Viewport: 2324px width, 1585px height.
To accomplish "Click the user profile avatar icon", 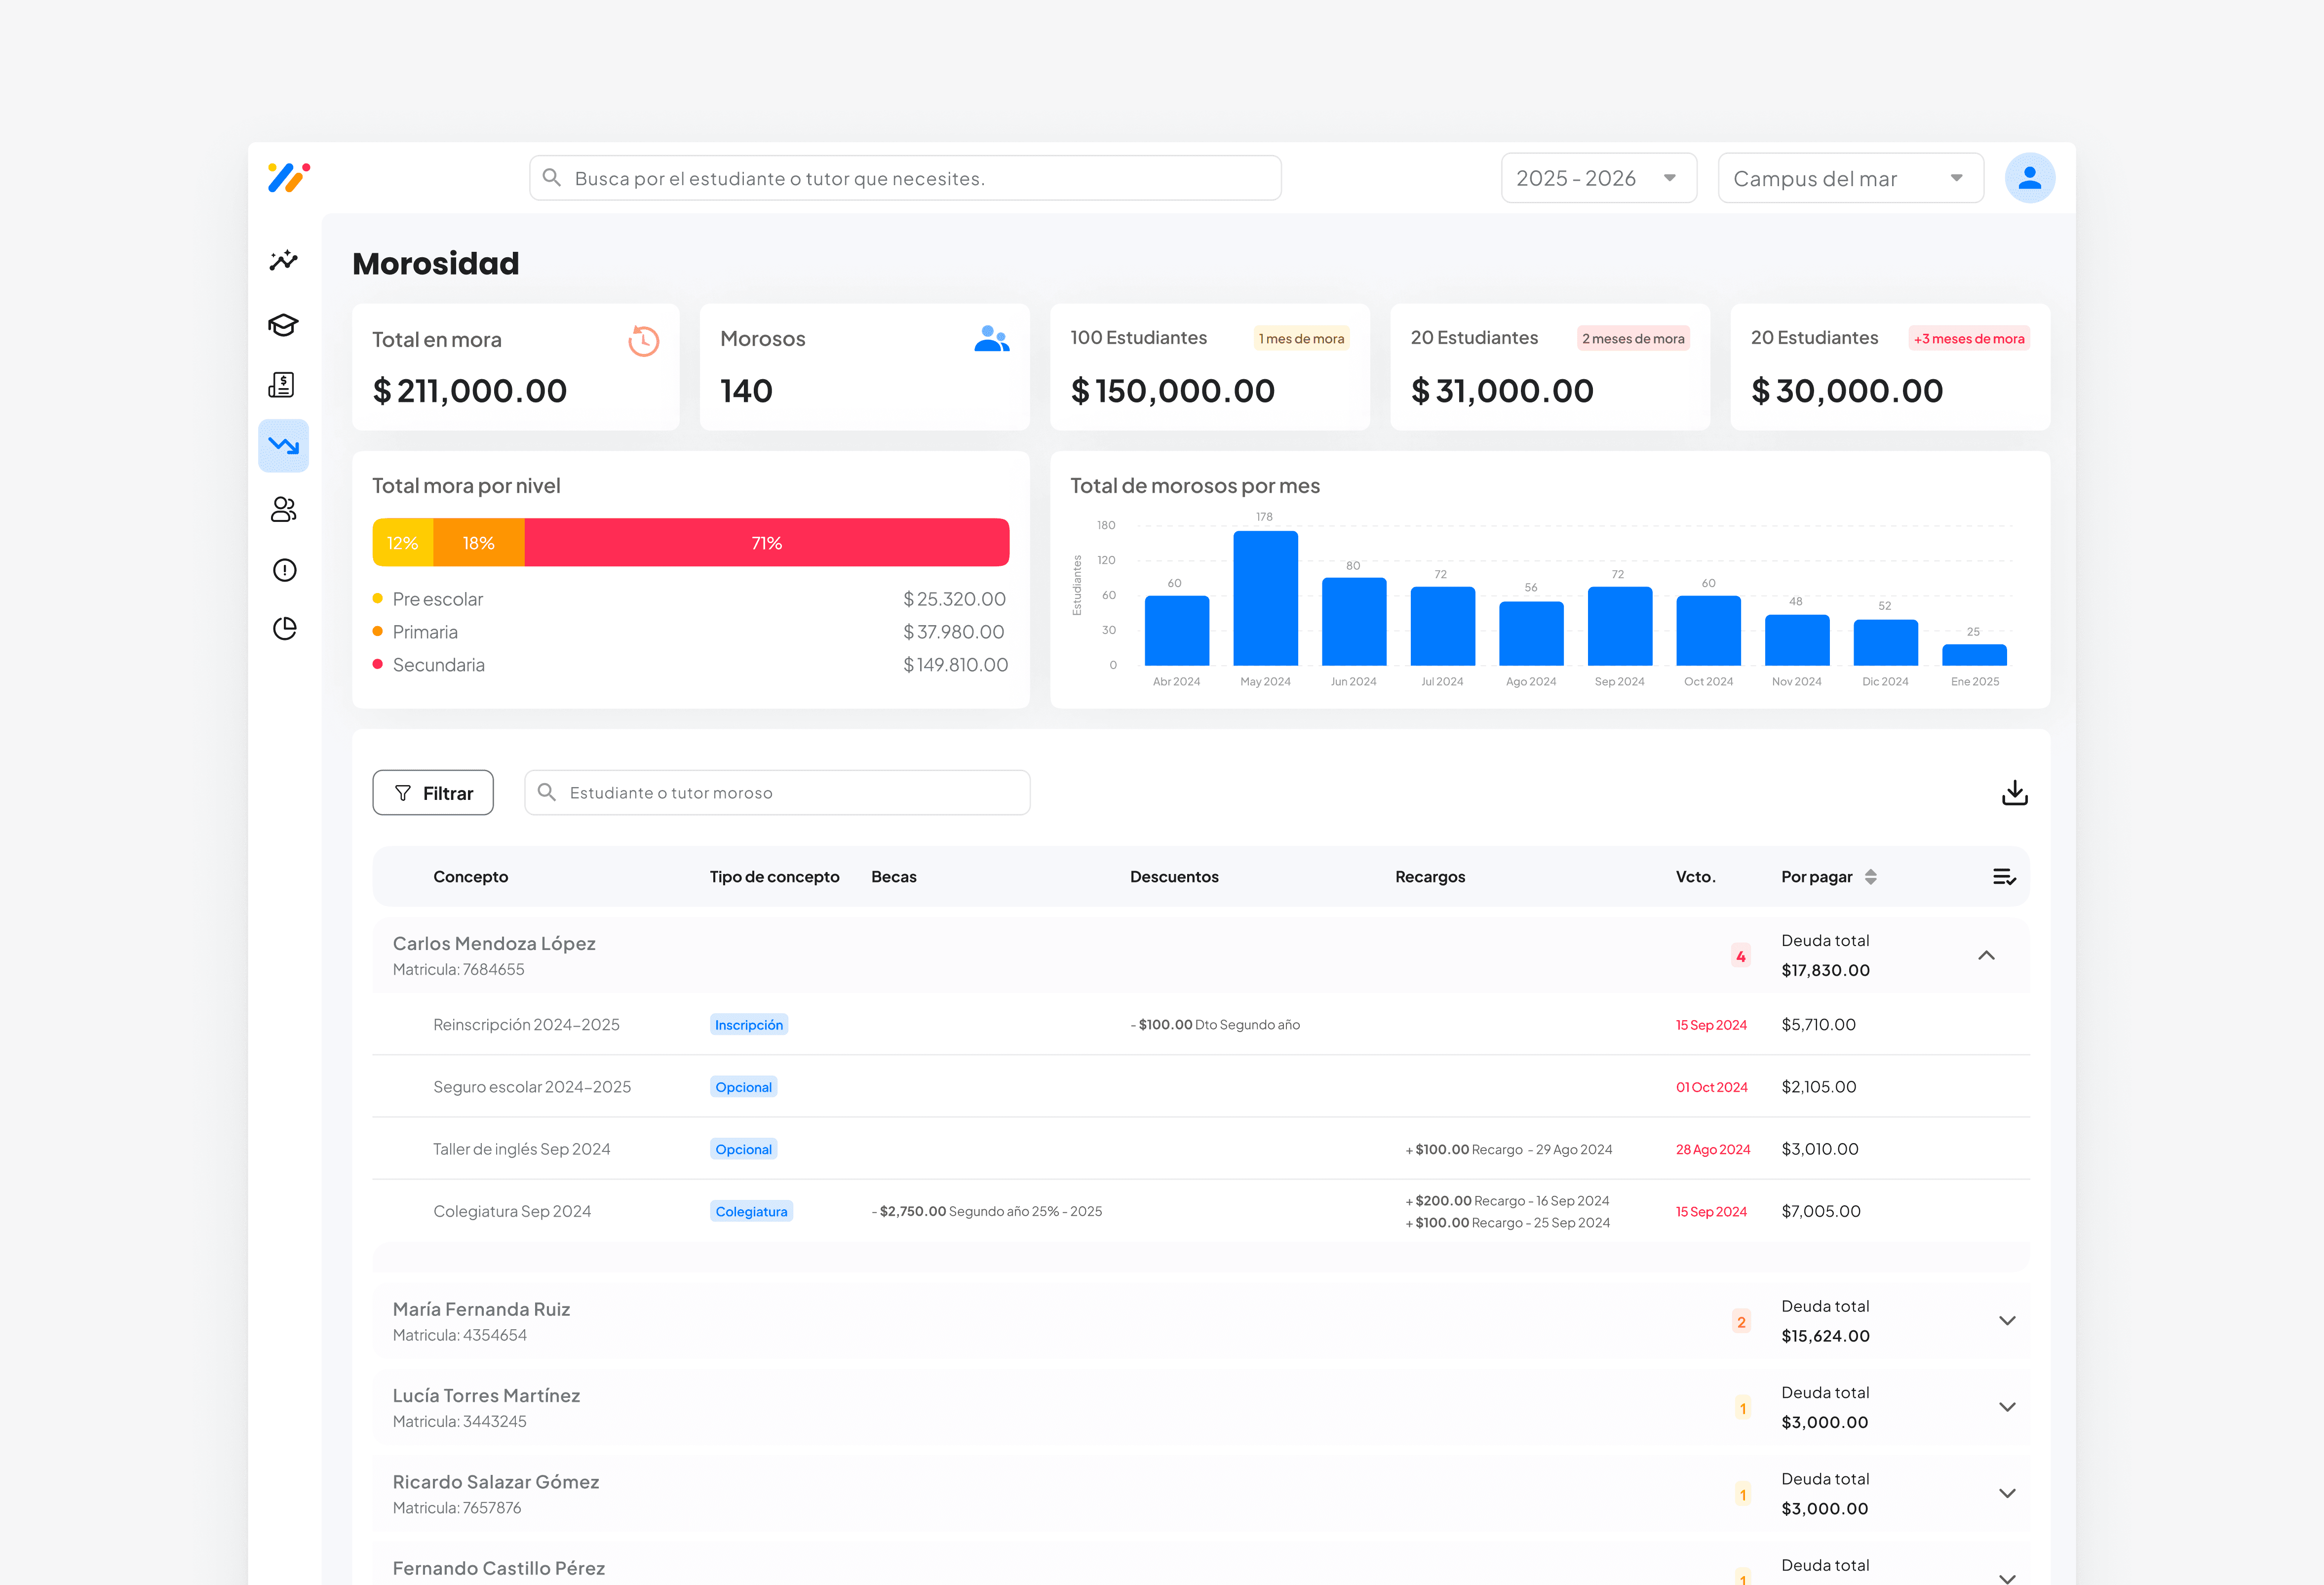I will click(x=2030, y=178).
